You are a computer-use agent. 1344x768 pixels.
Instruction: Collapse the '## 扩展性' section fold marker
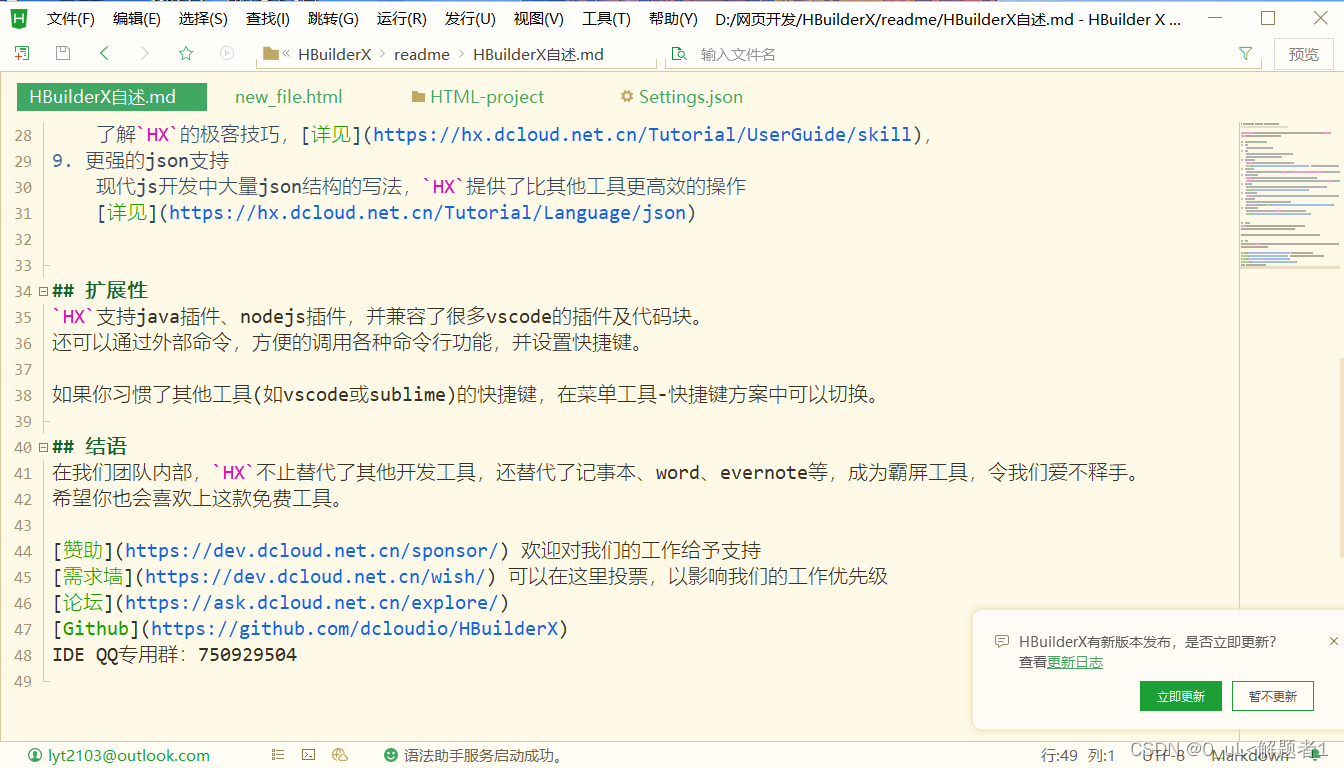coord(43,291)
